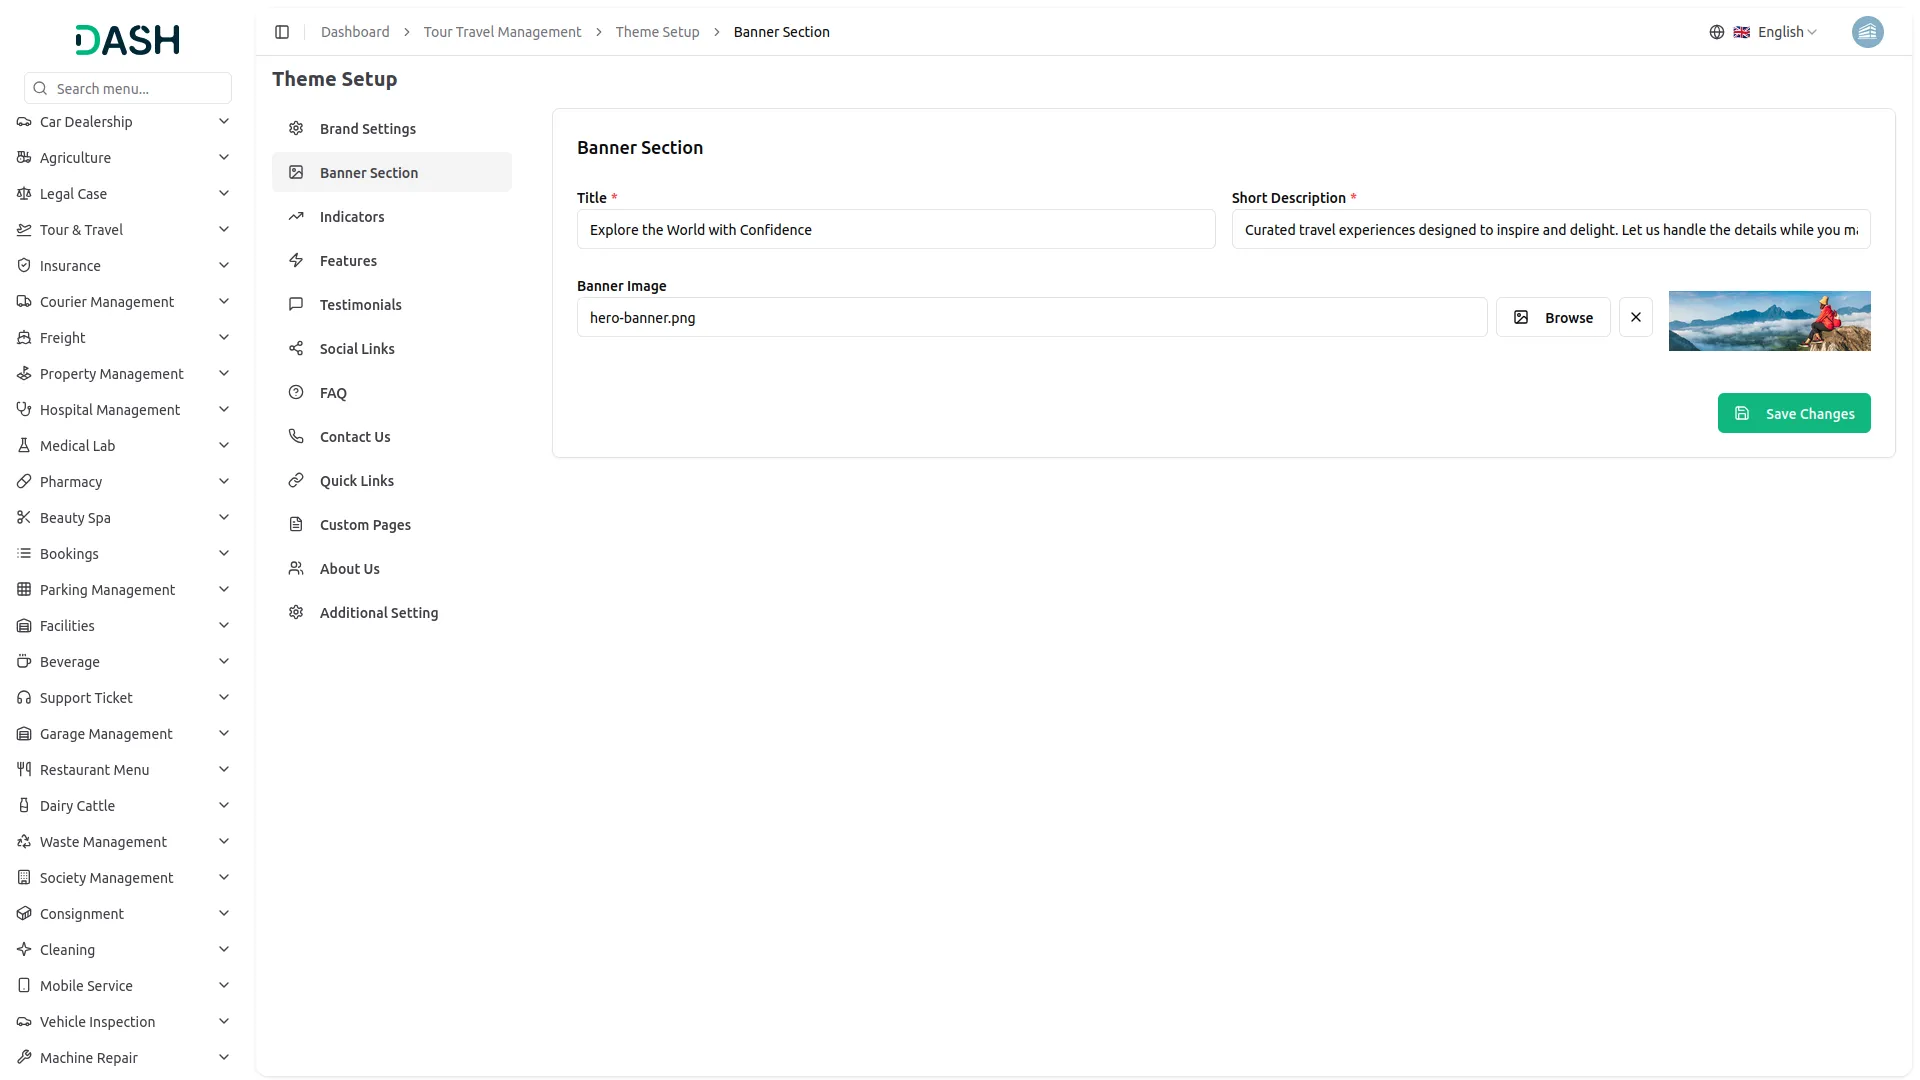Remove the banner image with X
The height and width of the screenshot is (1080, 1920).
[x=1635, y=317]
